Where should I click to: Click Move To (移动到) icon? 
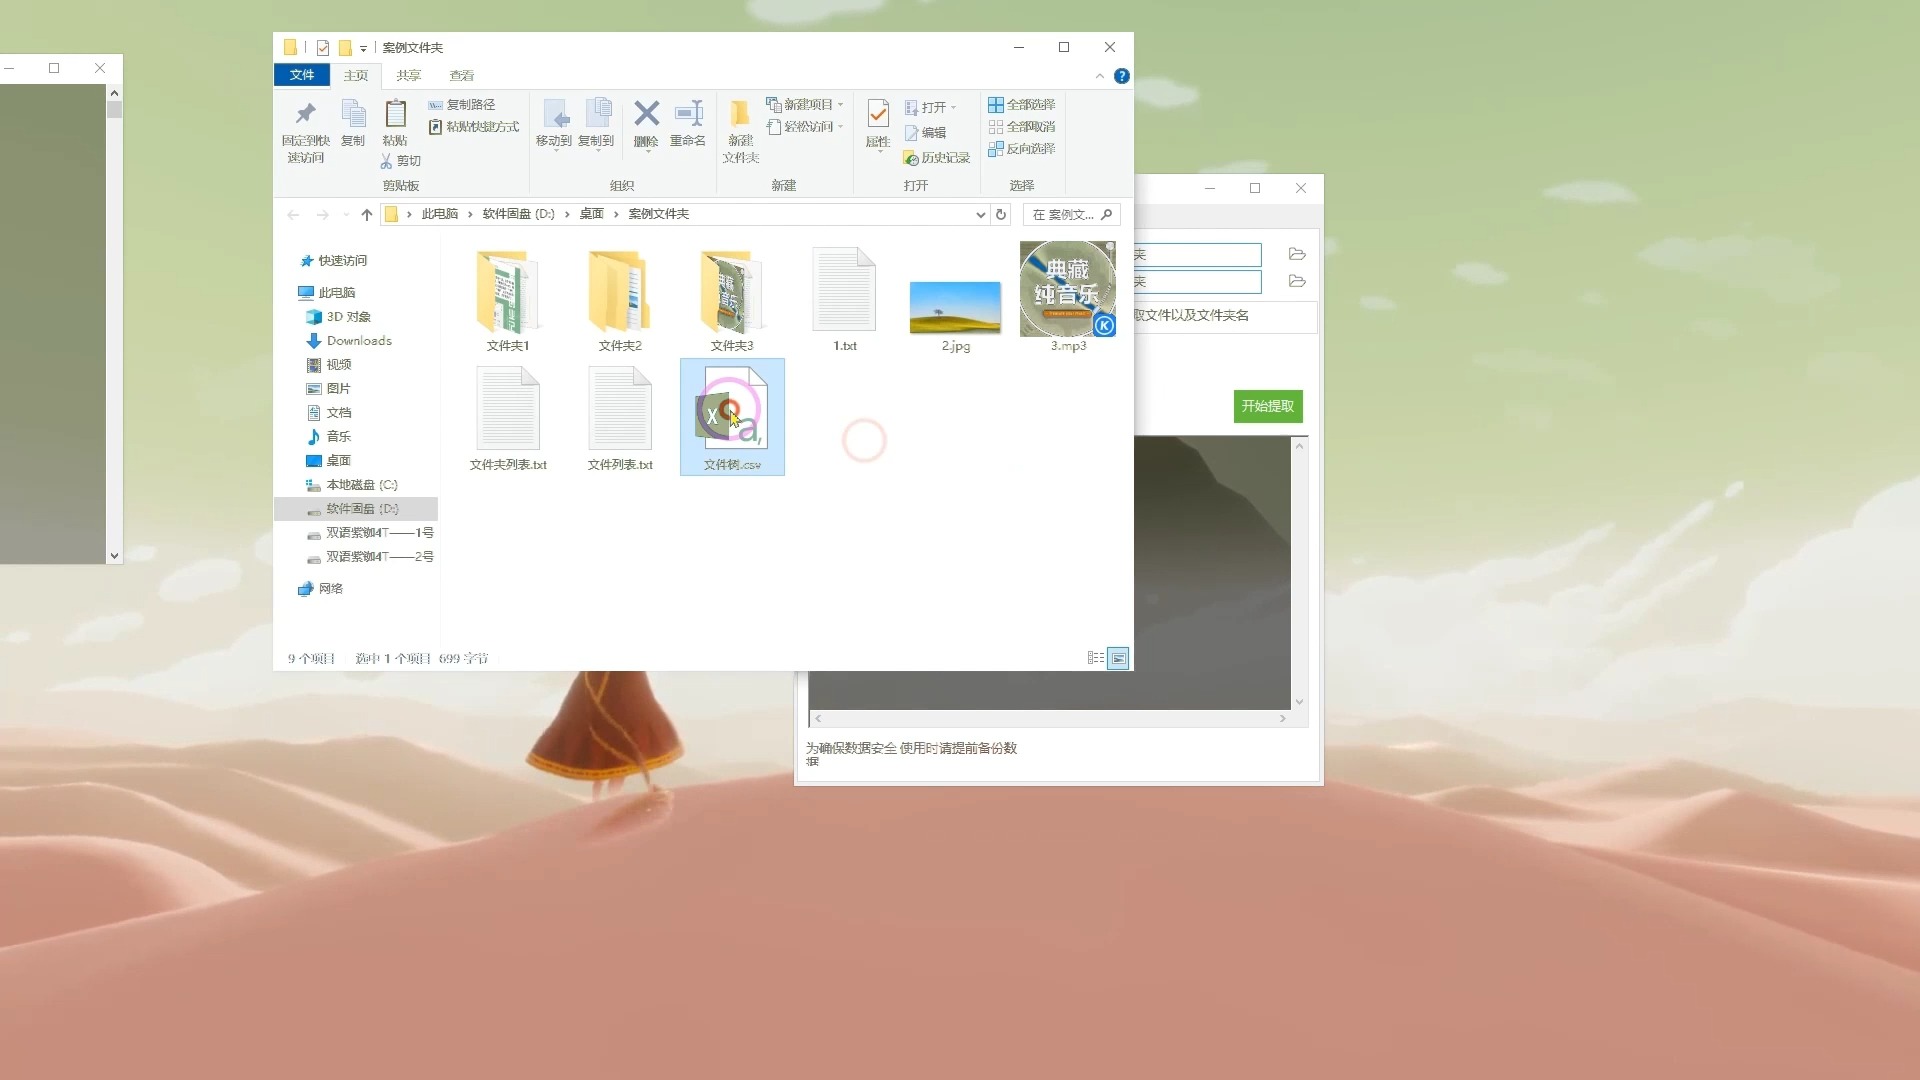pyautogui.click(x=554, y=114)
